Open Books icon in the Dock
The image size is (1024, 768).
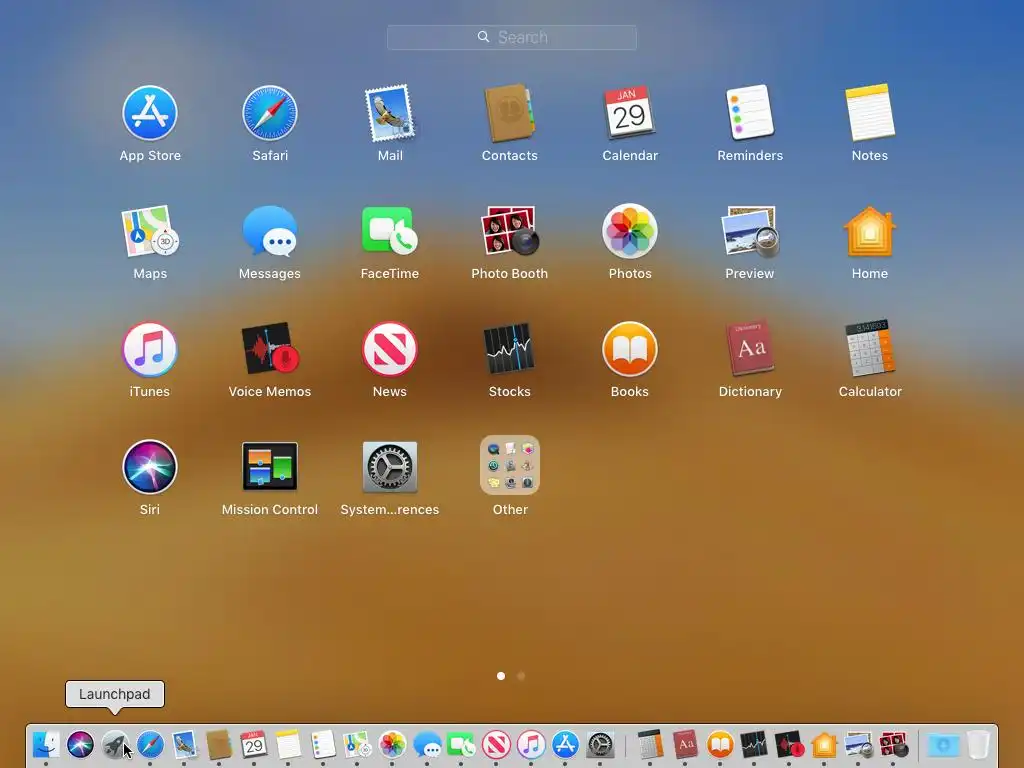click(720, 744)
